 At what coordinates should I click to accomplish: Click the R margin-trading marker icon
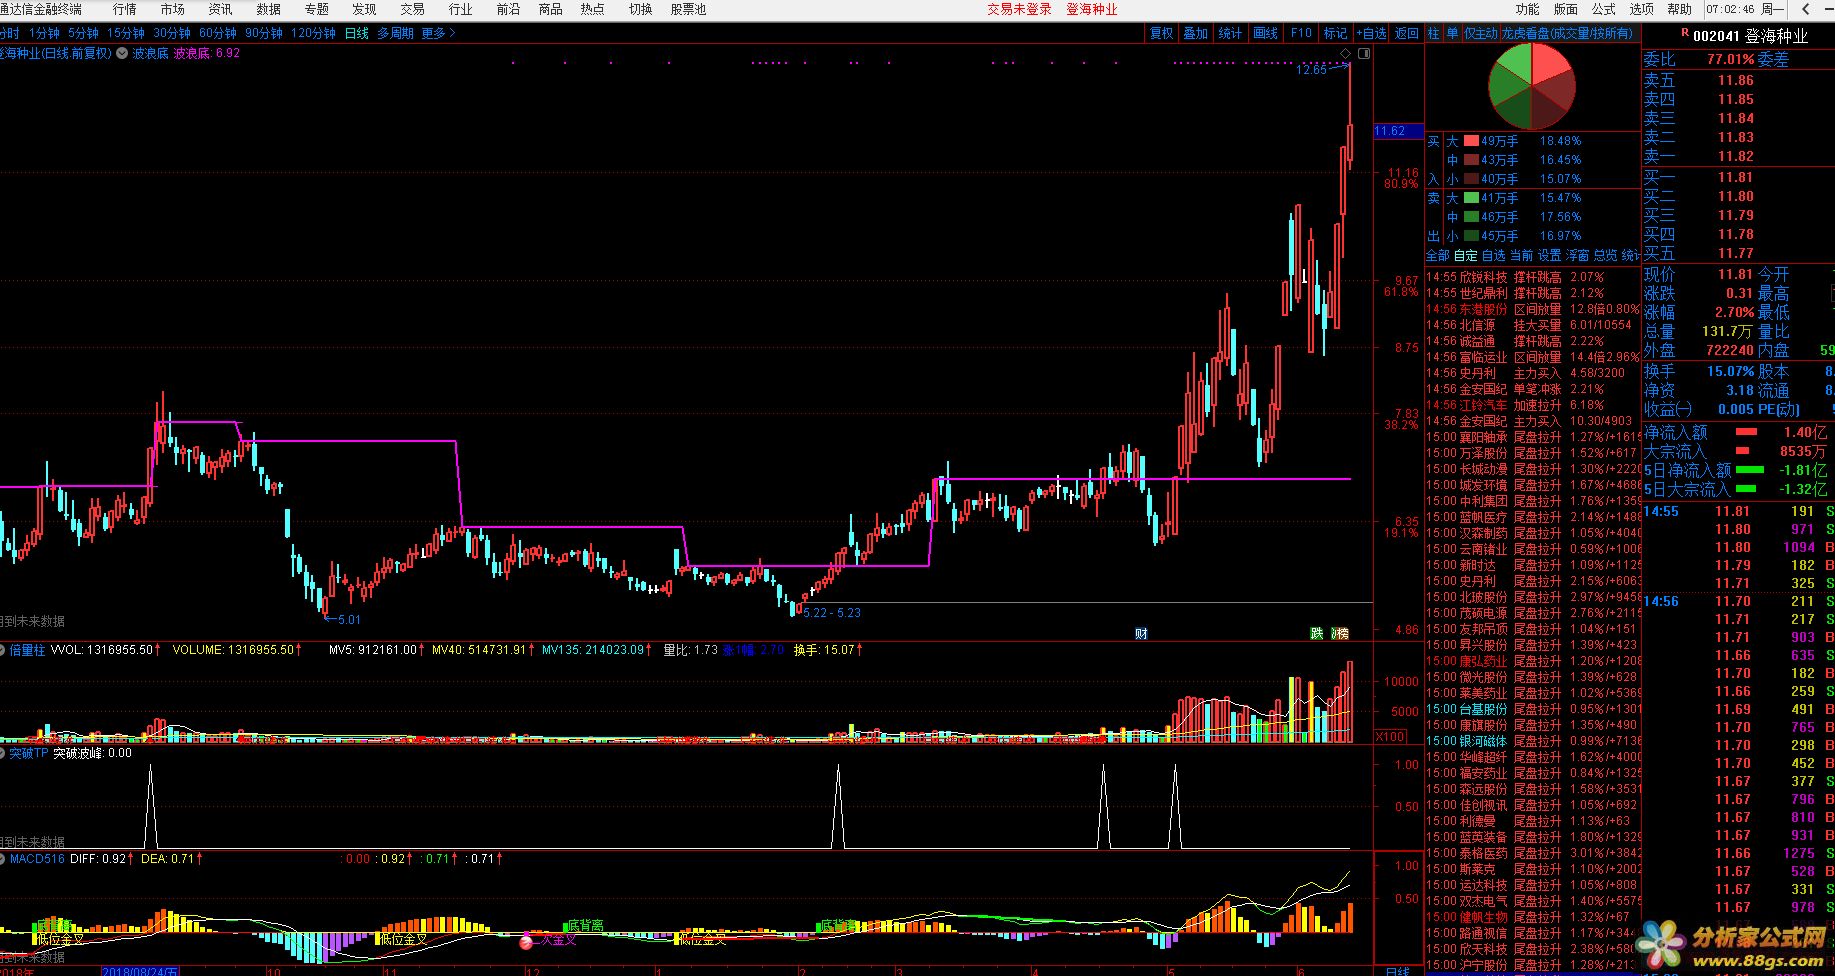tap(1685, 34)
